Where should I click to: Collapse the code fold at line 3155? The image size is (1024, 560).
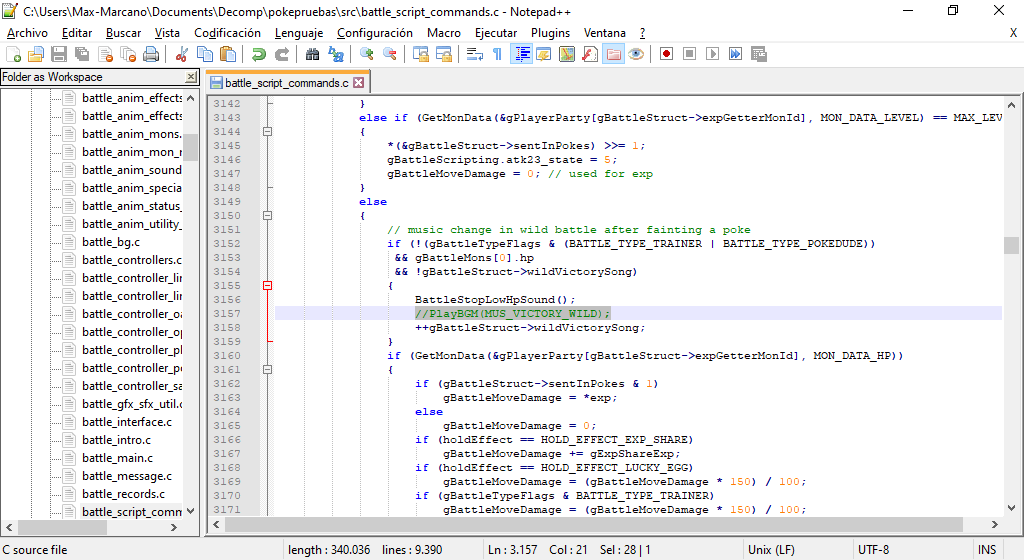coord(267,285)
